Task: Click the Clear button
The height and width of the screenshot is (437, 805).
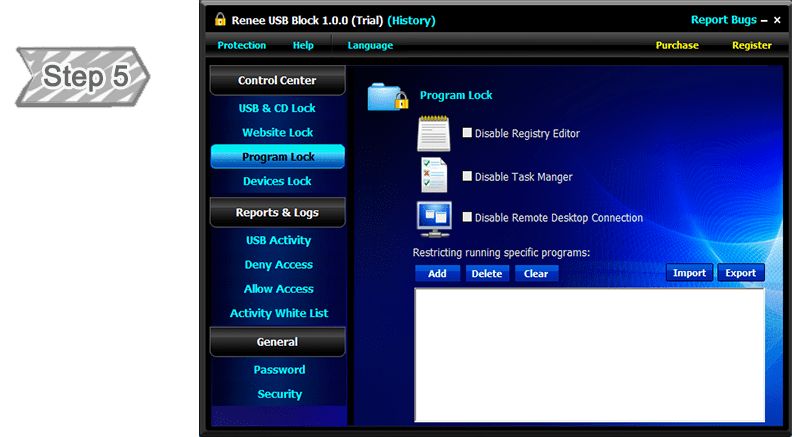Action: tap(536, 273)
